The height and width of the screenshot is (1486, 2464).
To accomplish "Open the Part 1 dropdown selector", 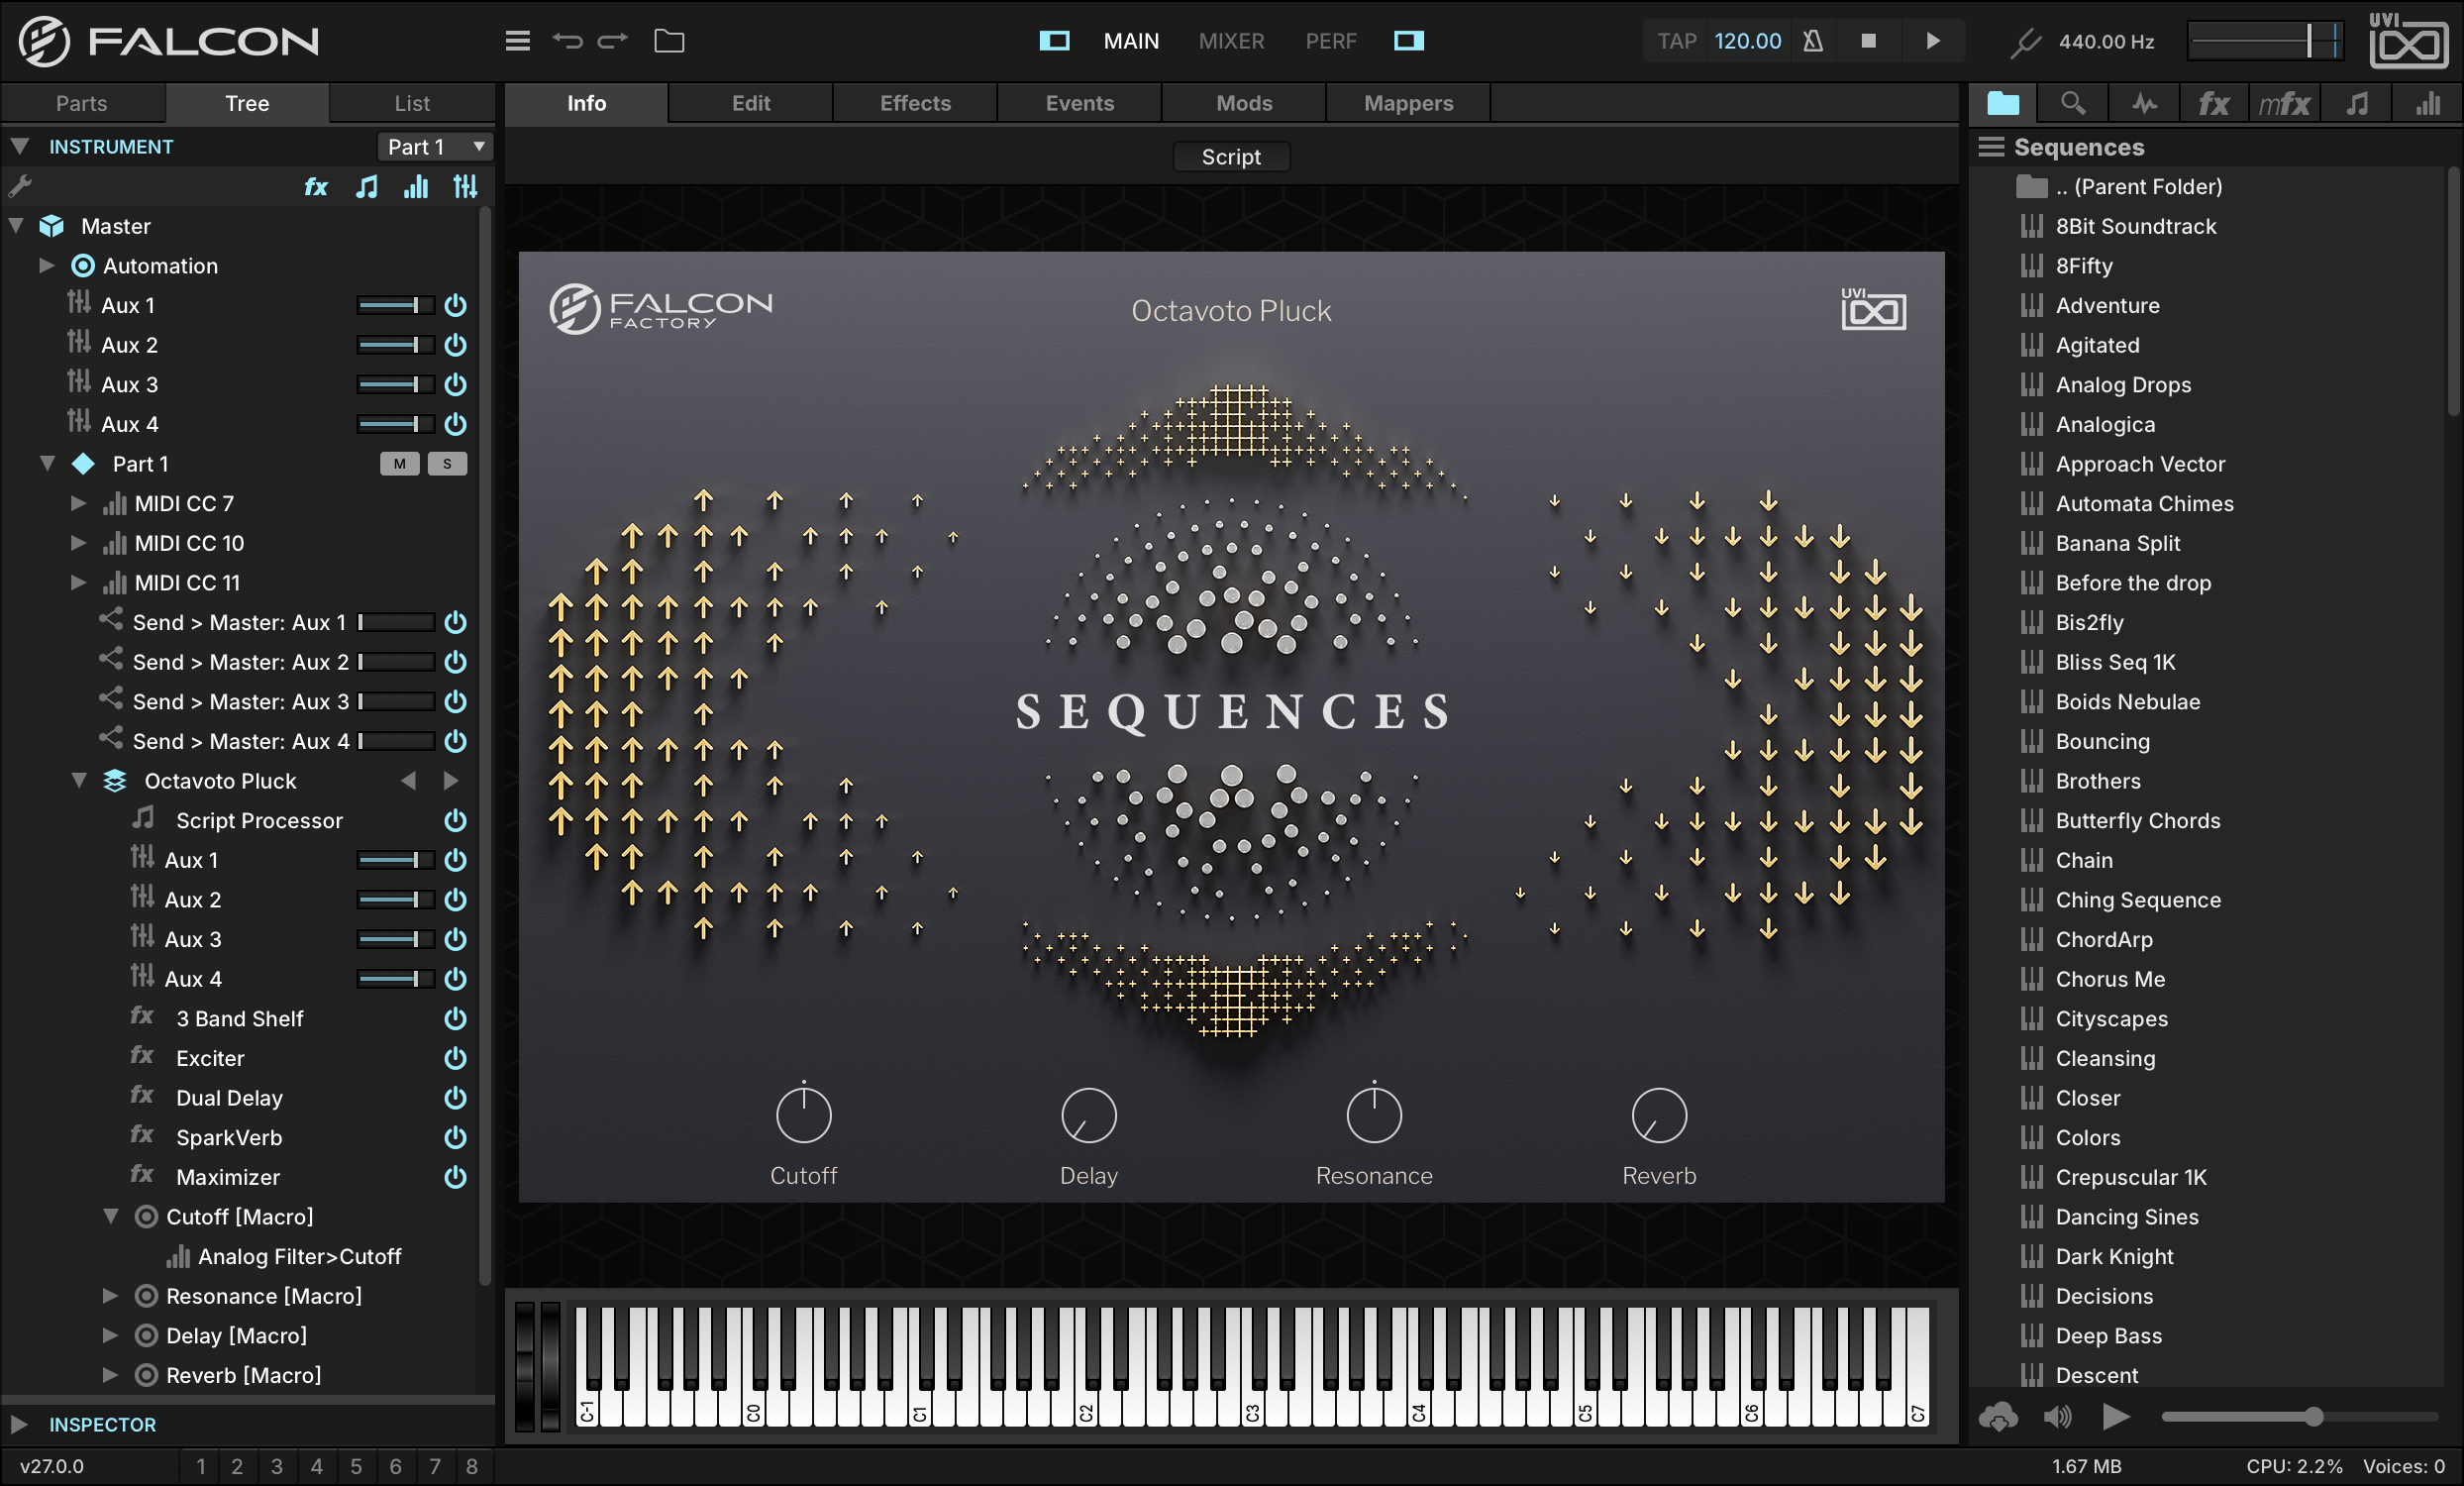I will pos(434,147).
